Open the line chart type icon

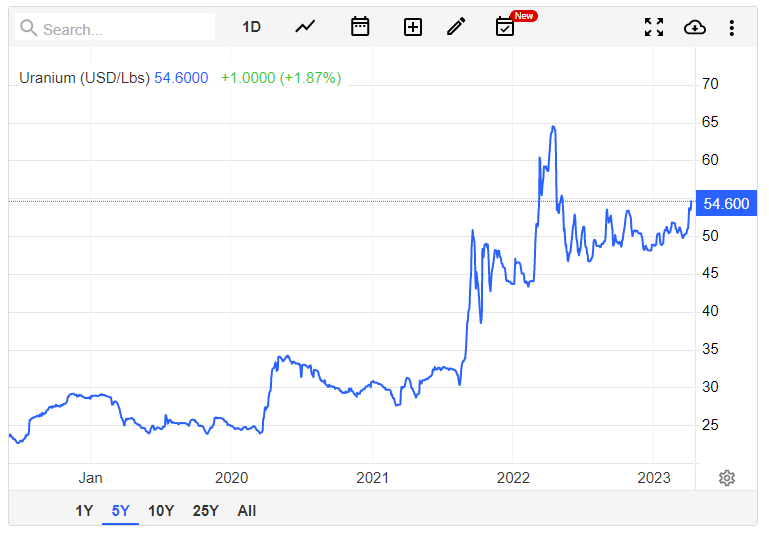pyautogui.click(x=305, y=26)
